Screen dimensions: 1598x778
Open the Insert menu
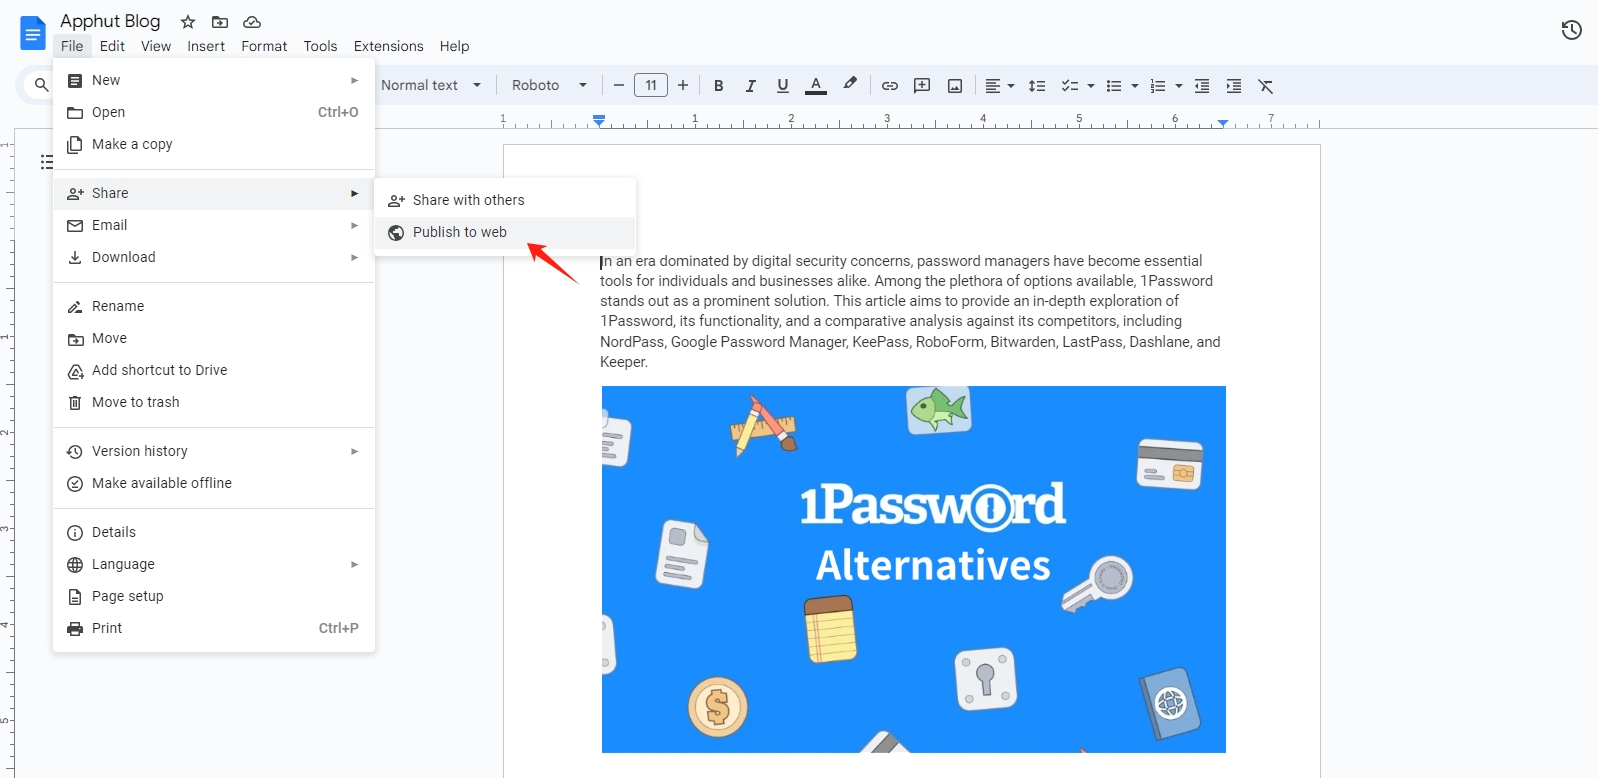tap(206, 46)
